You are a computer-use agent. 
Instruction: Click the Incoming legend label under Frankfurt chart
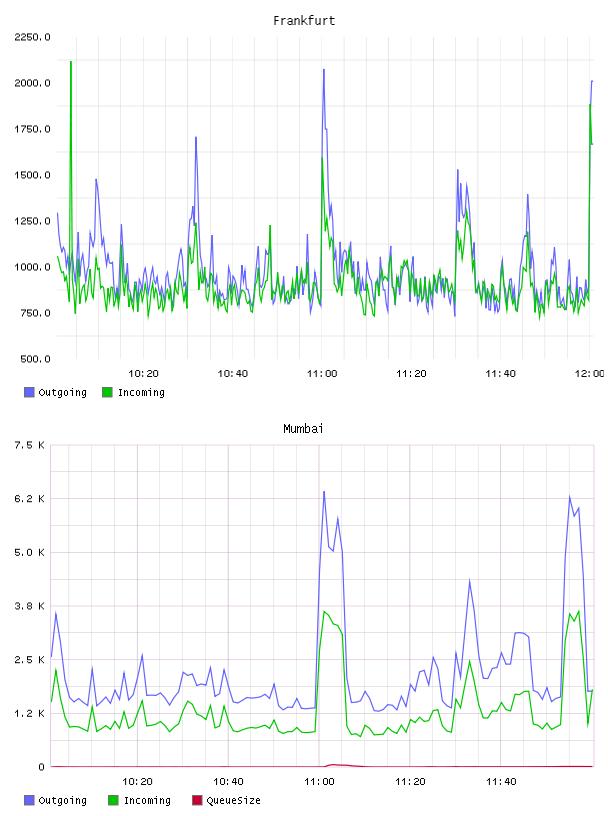pos(141,392)
